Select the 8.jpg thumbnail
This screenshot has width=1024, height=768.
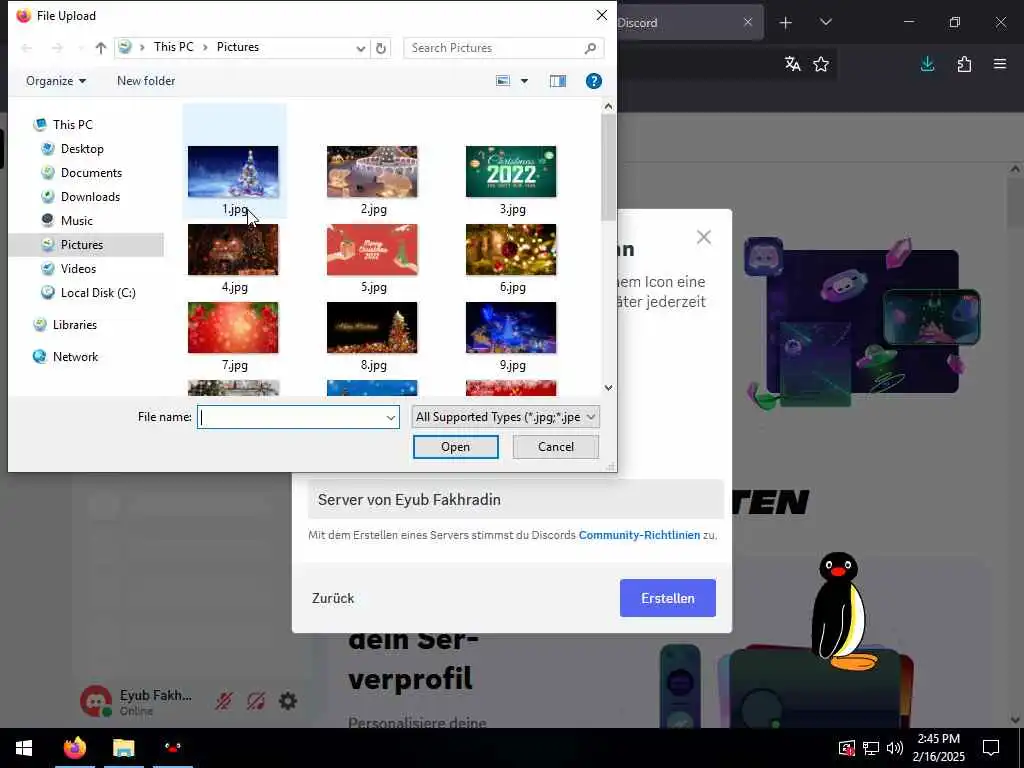[372, 327]
